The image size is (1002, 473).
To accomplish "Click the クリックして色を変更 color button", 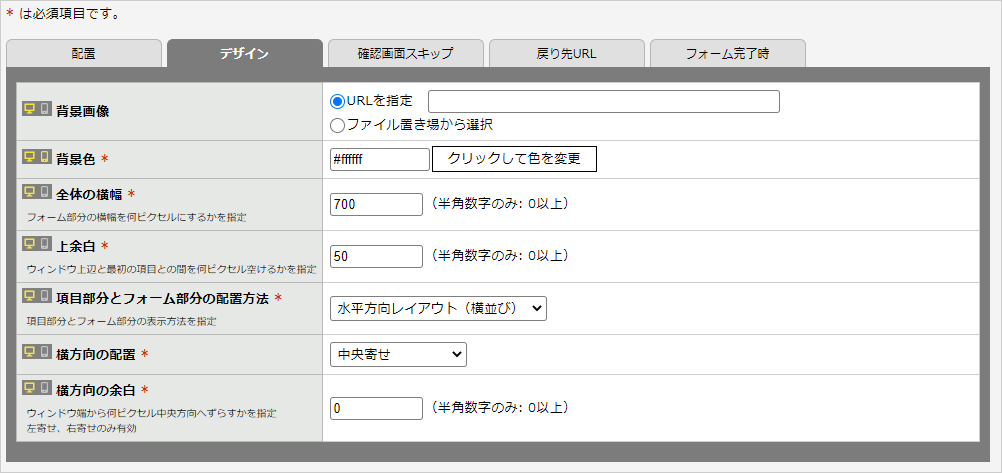I will (x=514, y=159).
